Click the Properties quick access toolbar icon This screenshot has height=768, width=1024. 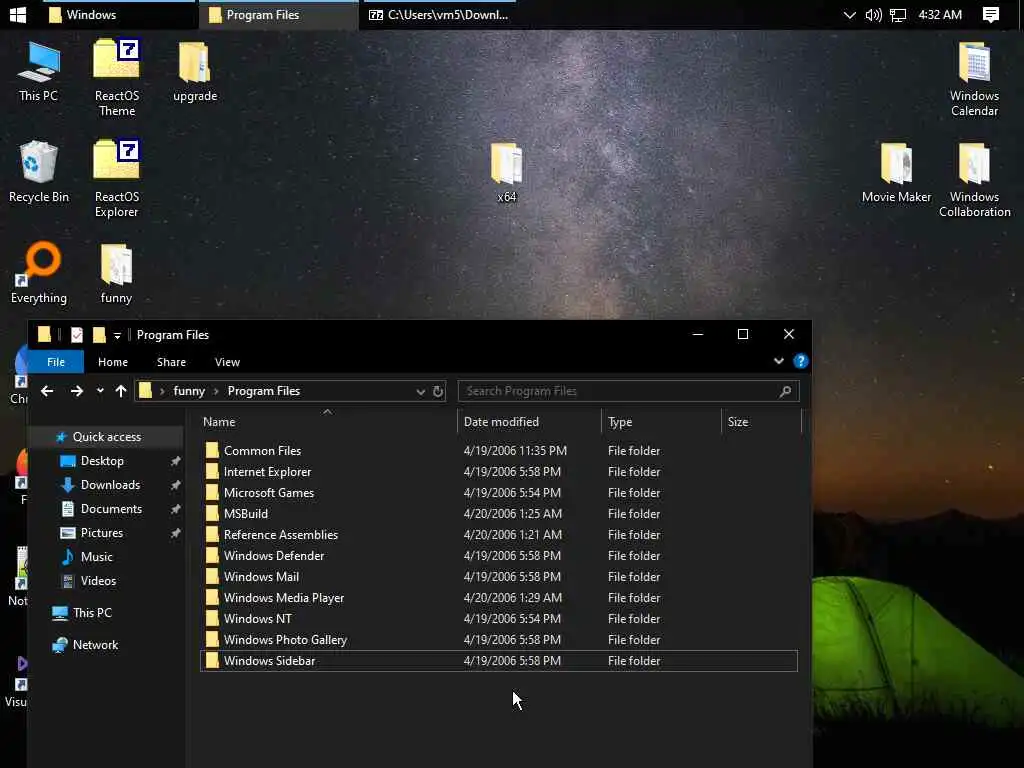tap(77, 335)
